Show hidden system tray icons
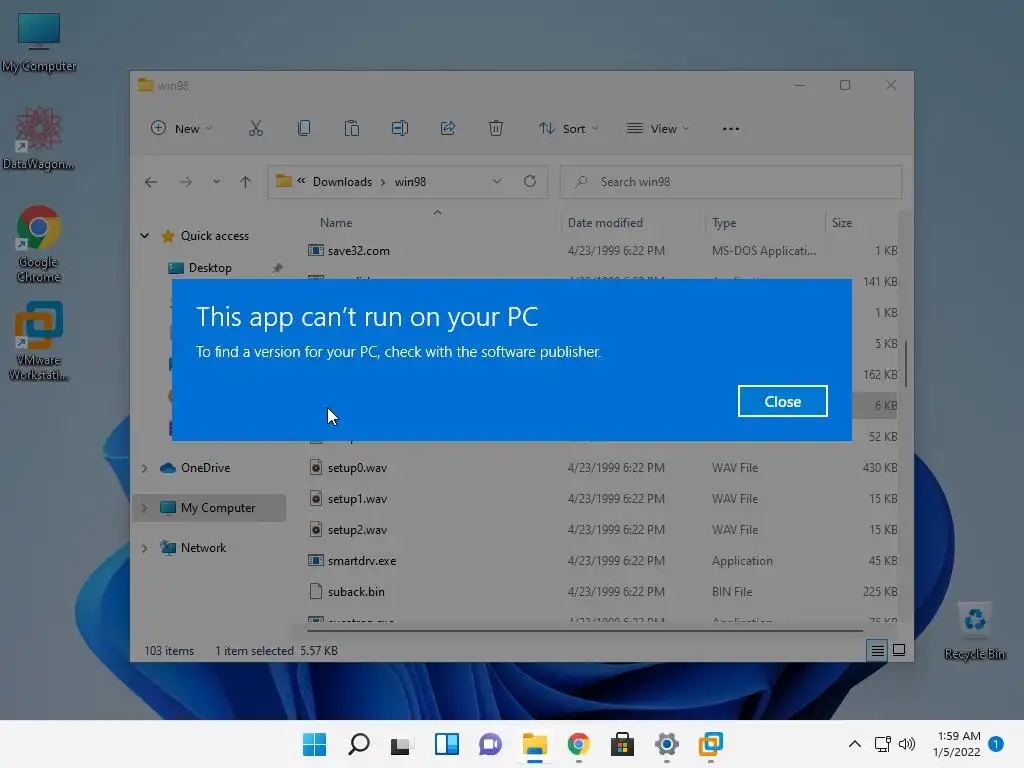This screenshot has height=768, width=1024. [x=854, y=744]
